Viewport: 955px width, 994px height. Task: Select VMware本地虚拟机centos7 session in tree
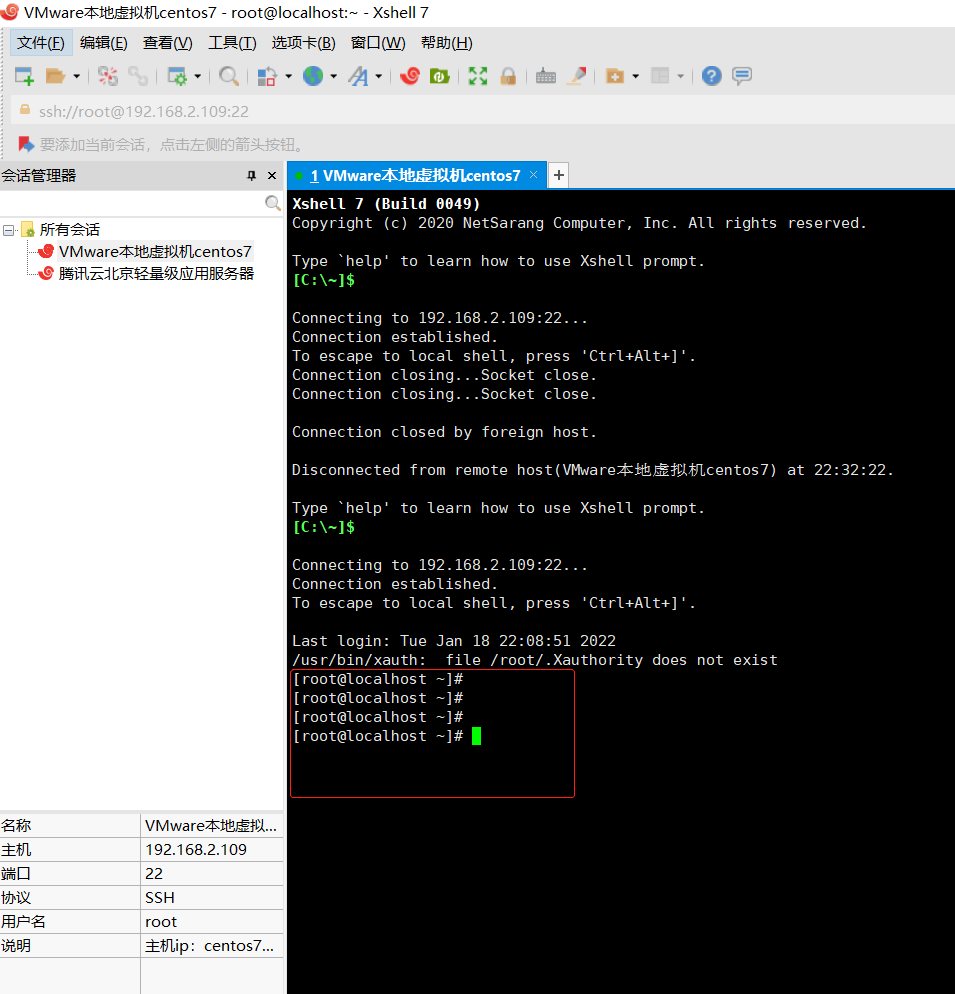155,252
